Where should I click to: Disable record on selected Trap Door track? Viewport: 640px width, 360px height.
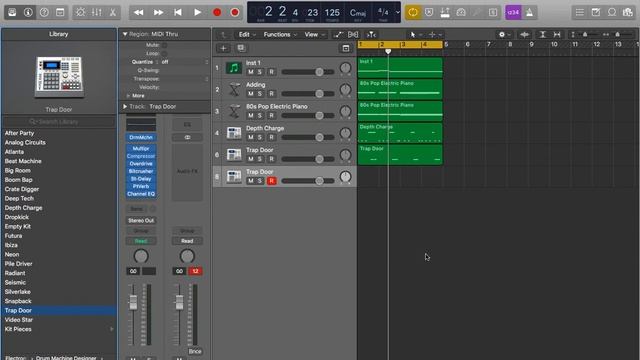[271, 181]
